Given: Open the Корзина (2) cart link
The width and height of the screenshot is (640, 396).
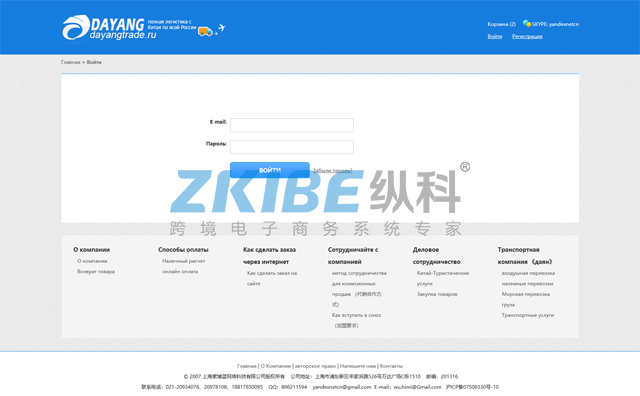Looking at the screenshot, I should [x=501, y=24].
